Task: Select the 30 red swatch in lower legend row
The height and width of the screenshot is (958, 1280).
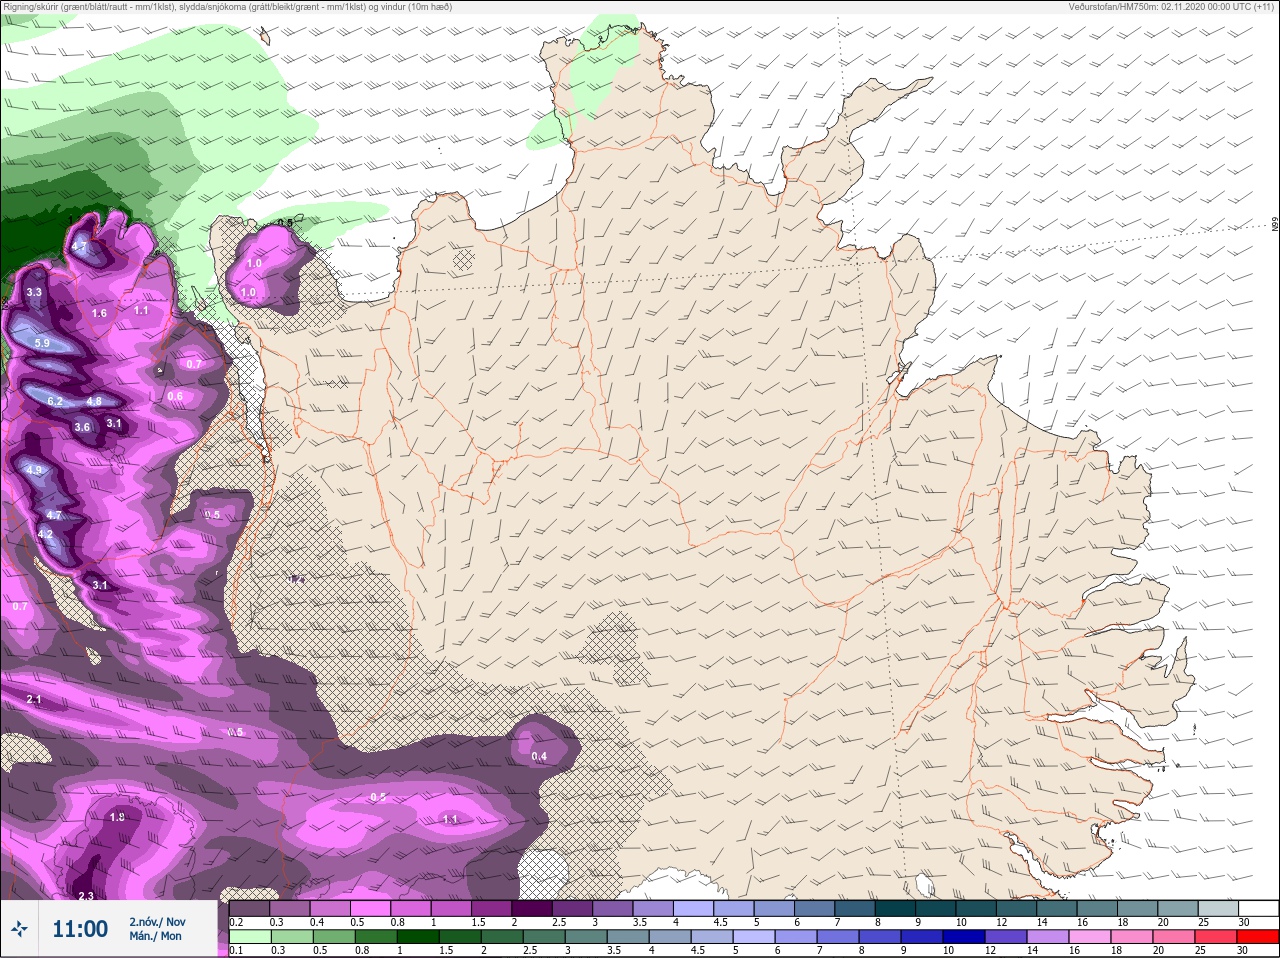Action: click(x=1258, y=937)
